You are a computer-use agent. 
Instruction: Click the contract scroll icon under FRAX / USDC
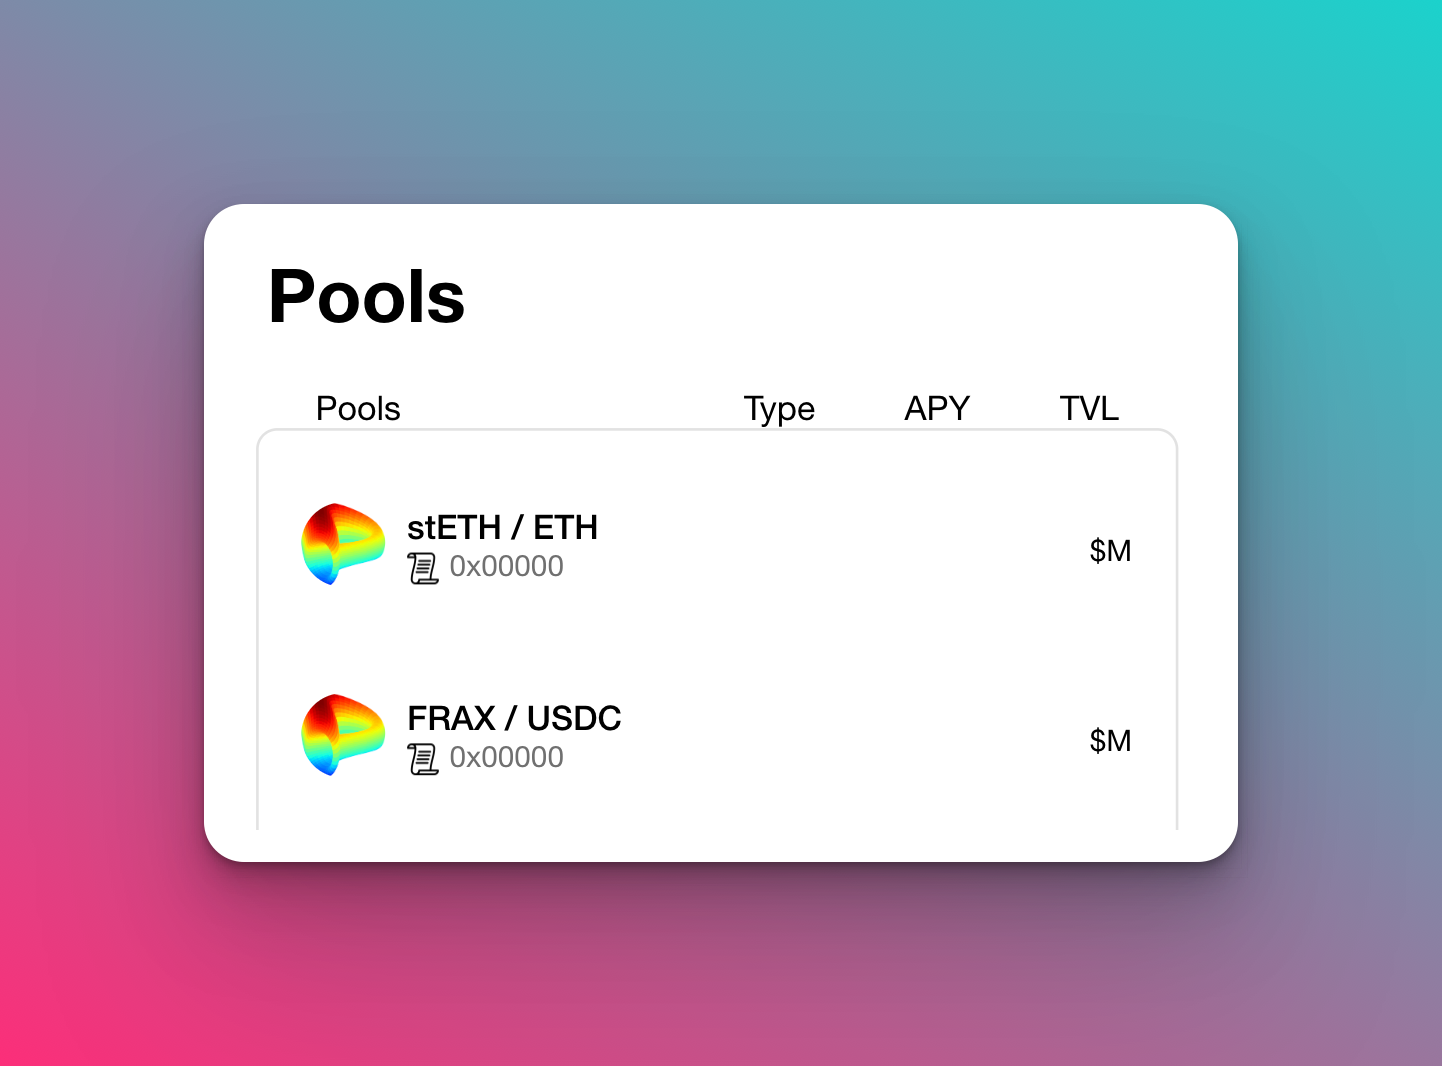coord(423,759)
